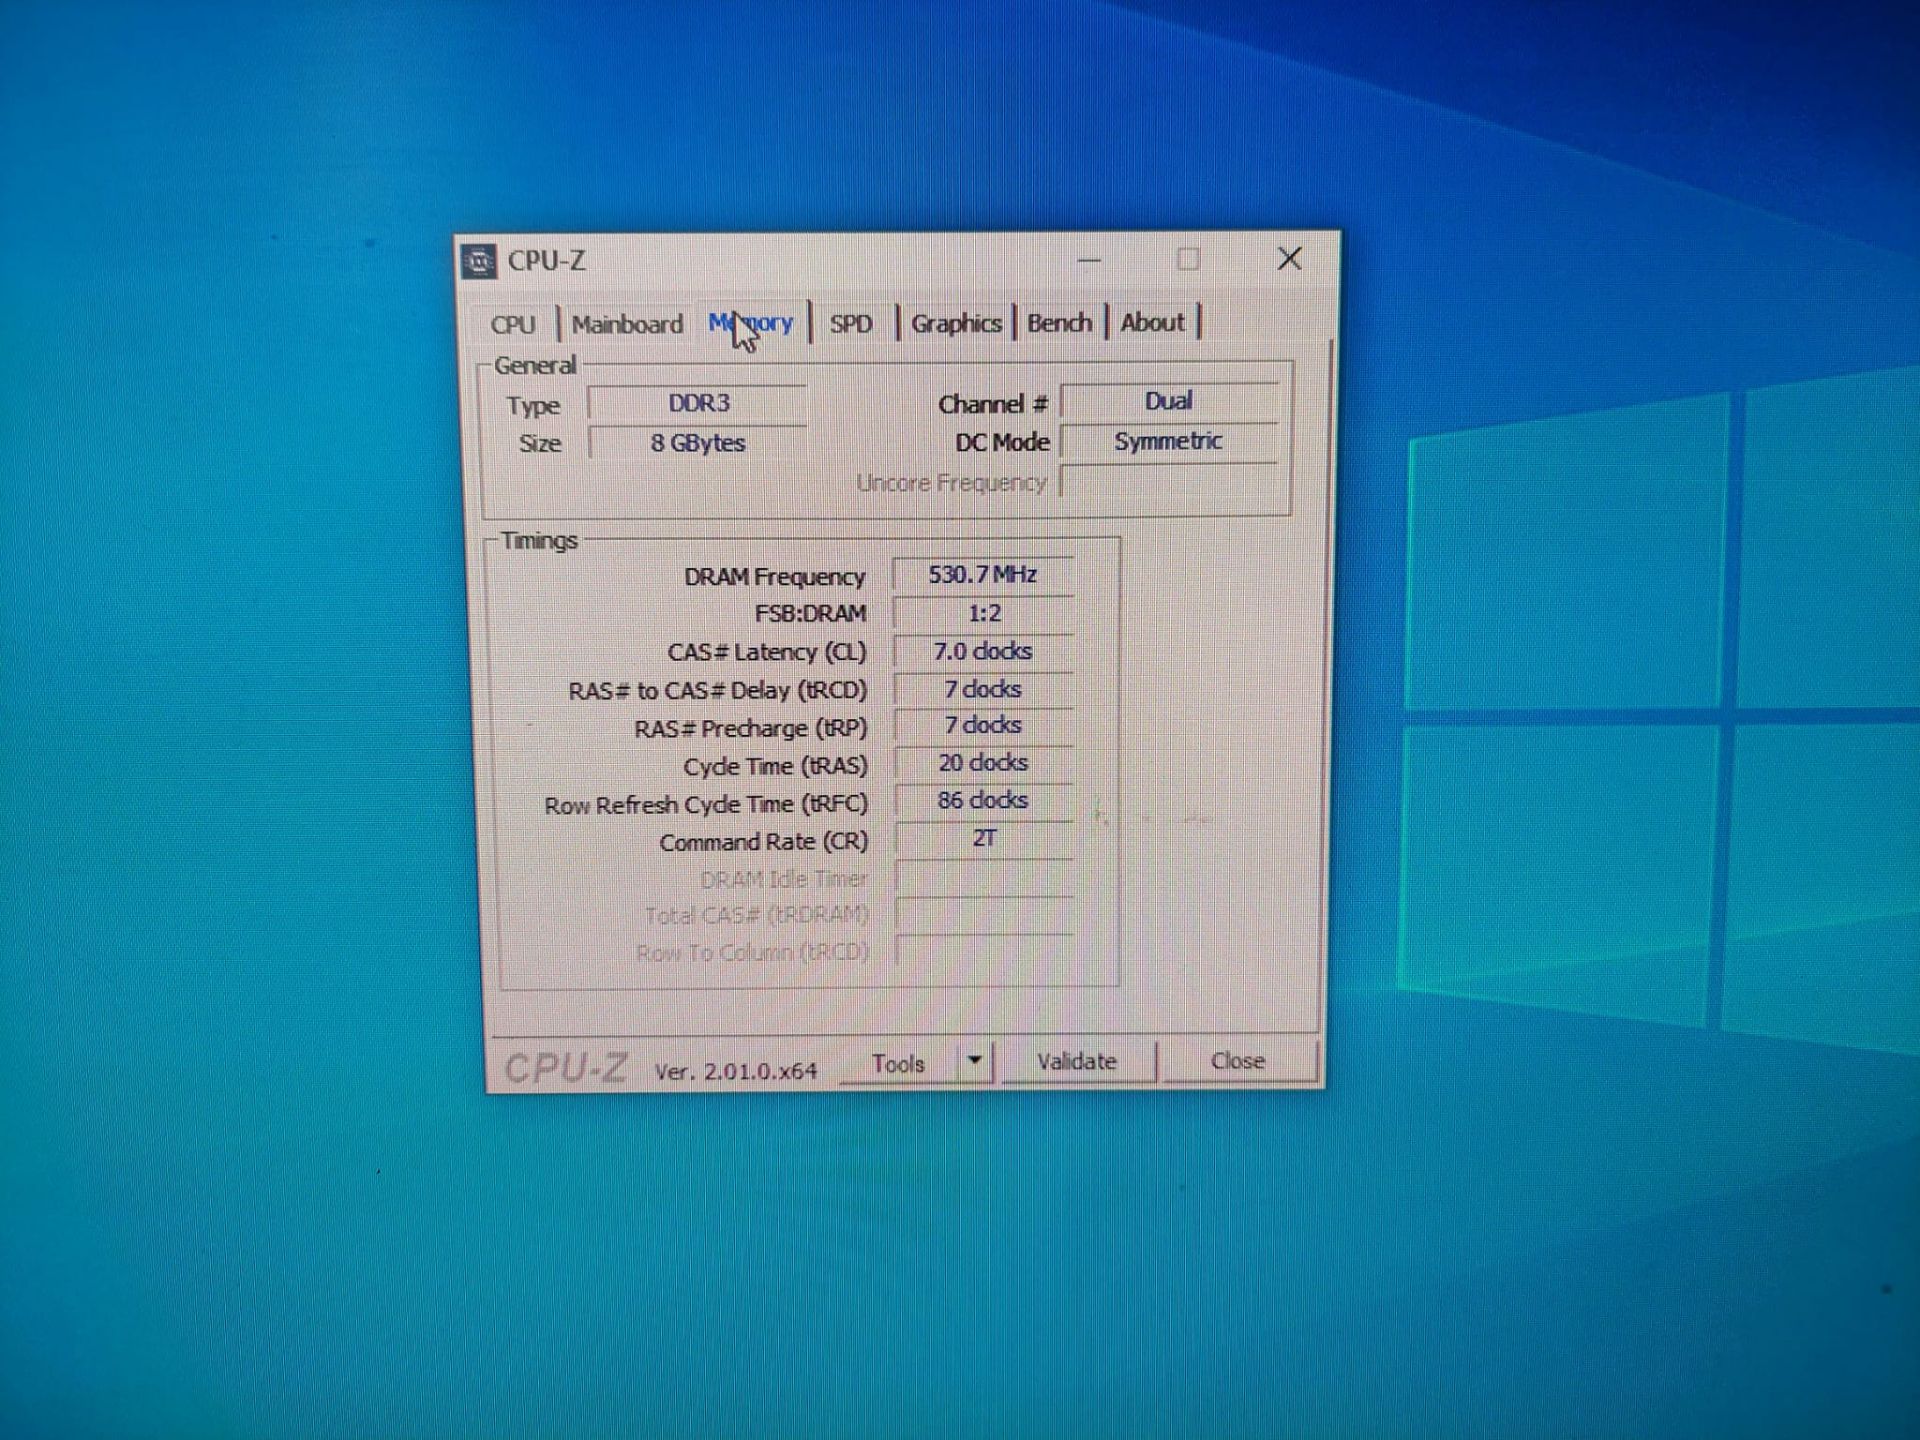Click the Command Rate (CR) label

pos(763,842)
